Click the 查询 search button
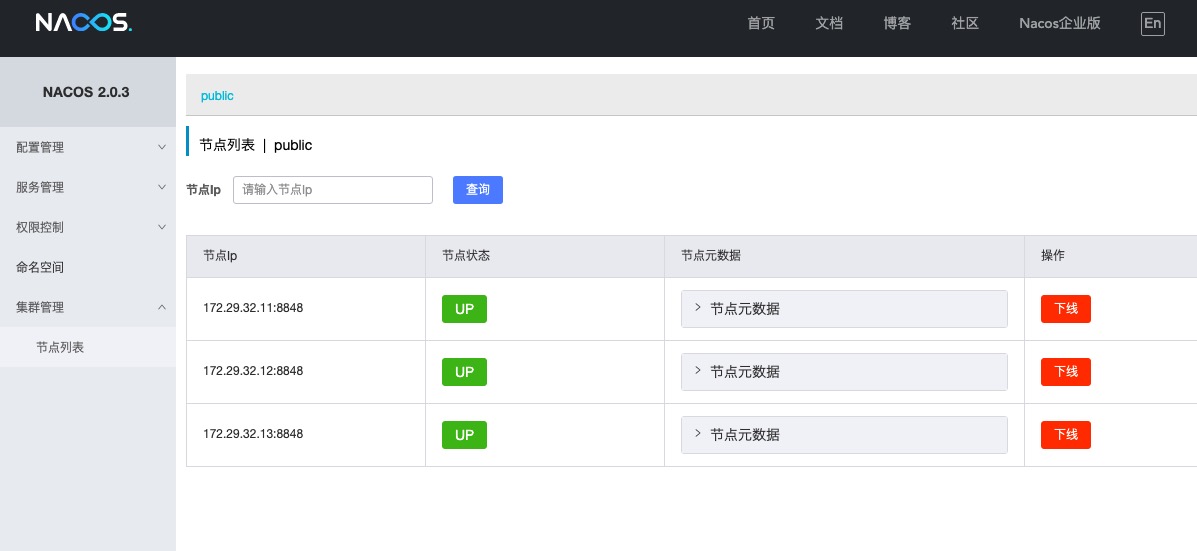The width and height of the screenshot is (1197, 551). 477,190
